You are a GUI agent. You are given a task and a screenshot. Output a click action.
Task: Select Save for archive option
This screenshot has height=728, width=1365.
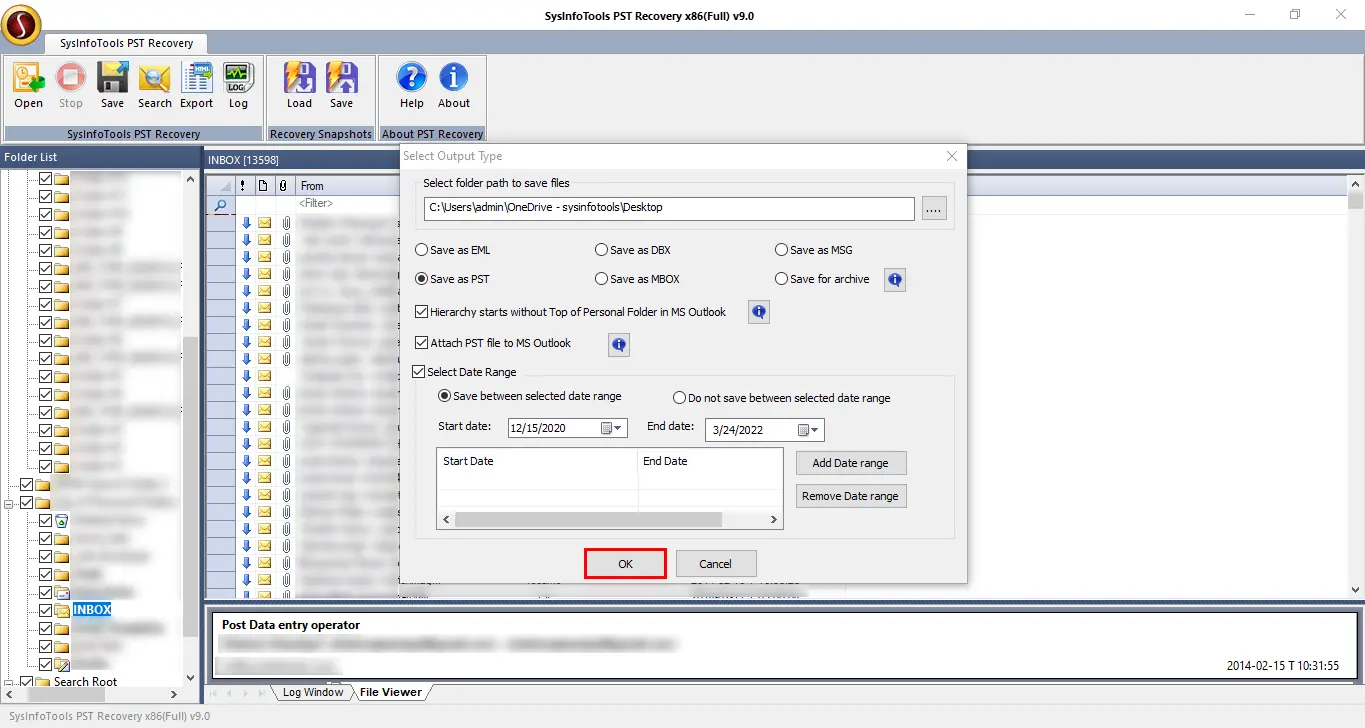(x=822, y=279)
